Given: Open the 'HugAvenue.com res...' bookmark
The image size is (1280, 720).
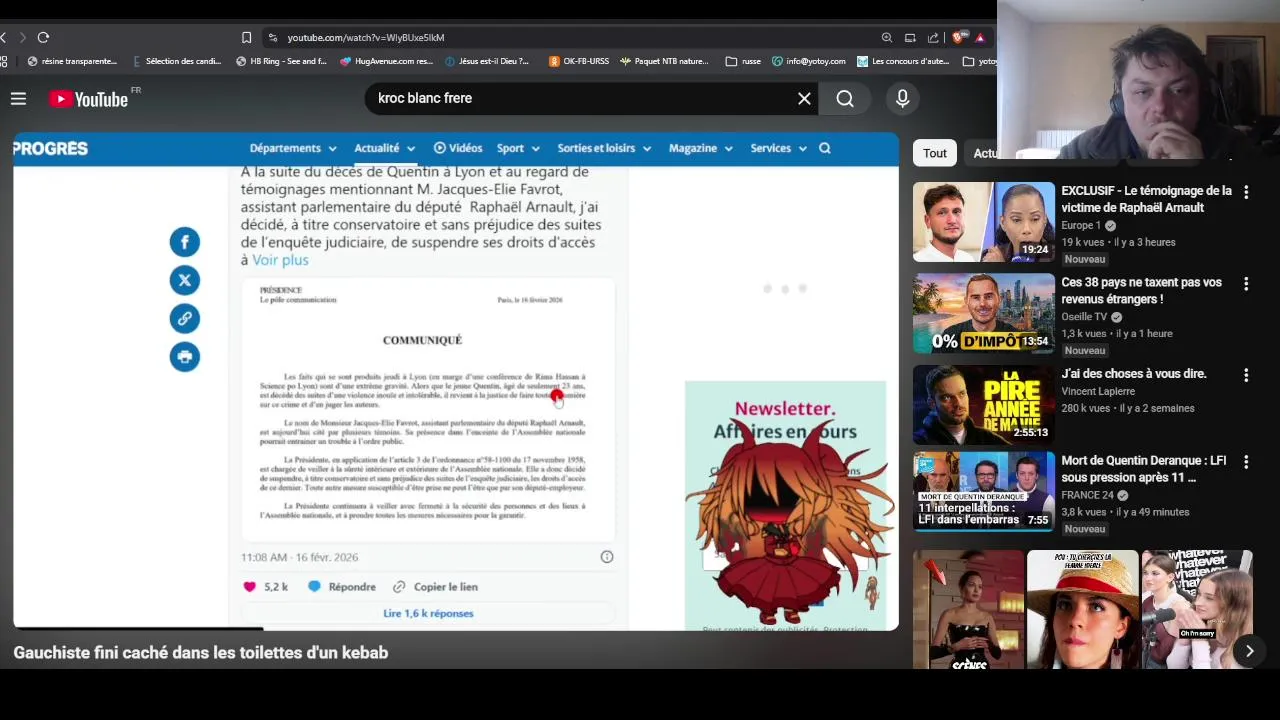Looking at the screenshot, I should click(x=387, y=61).
